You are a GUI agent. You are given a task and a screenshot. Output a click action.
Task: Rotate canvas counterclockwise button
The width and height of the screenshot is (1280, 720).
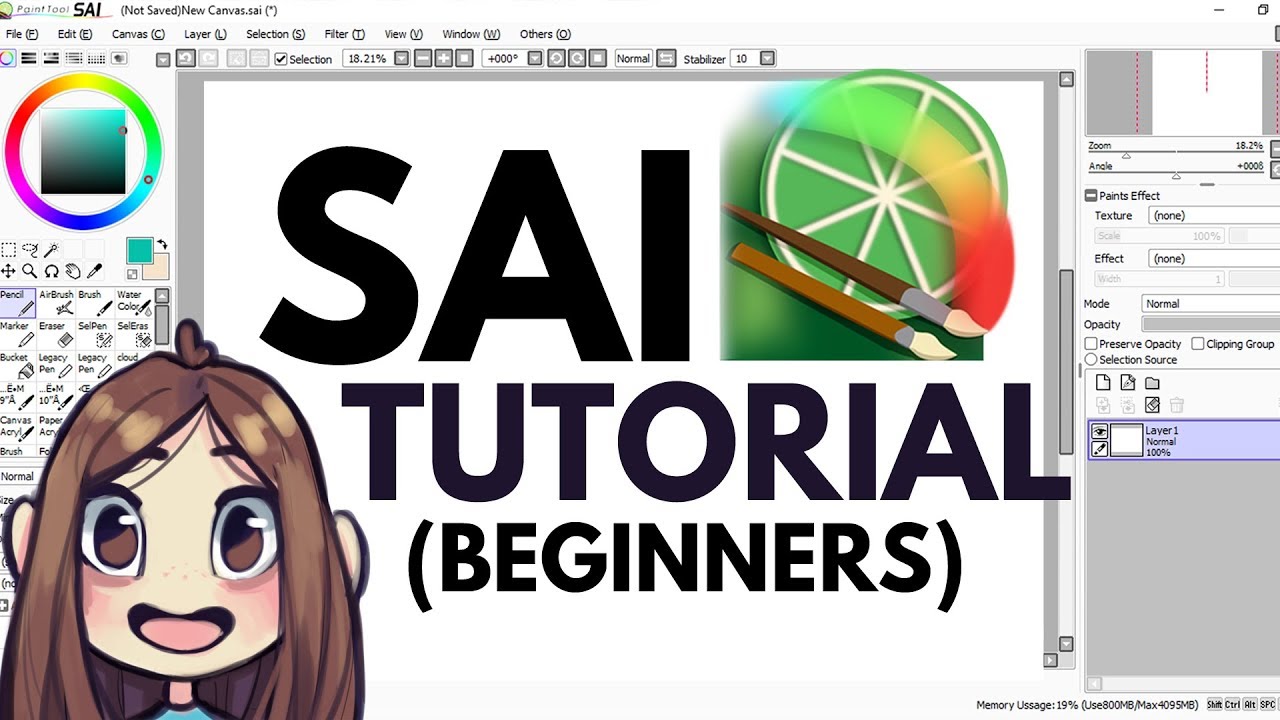click(x=557, y=59)
